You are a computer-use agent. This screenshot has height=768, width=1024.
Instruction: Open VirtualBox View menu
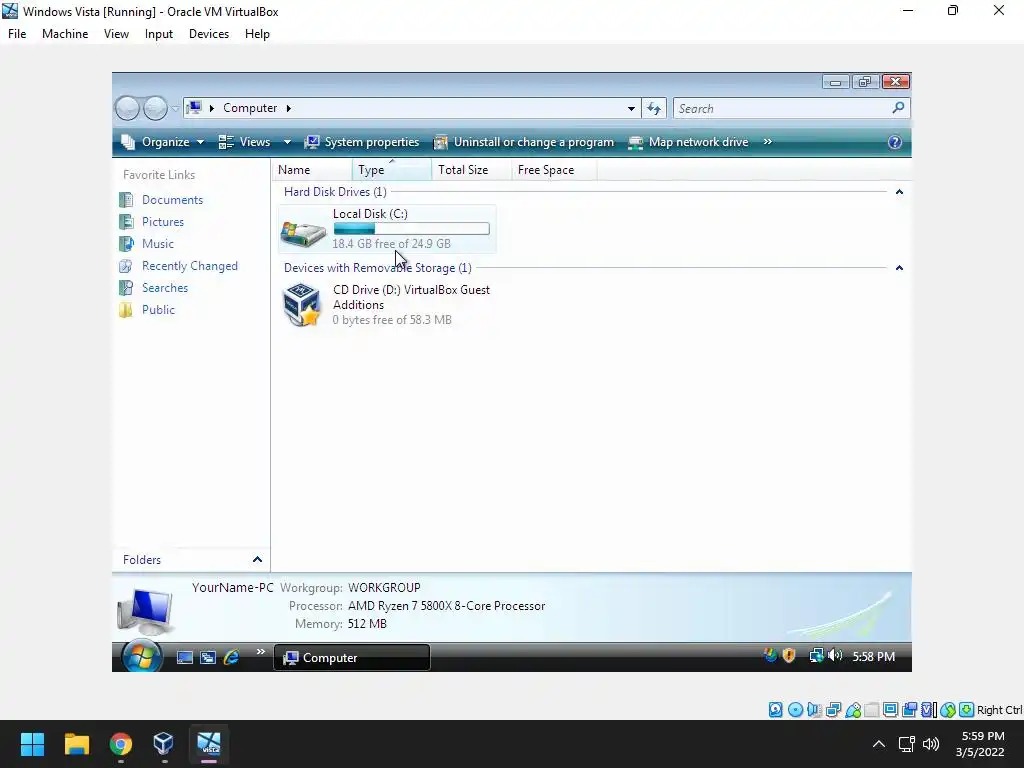click(116, 34)
